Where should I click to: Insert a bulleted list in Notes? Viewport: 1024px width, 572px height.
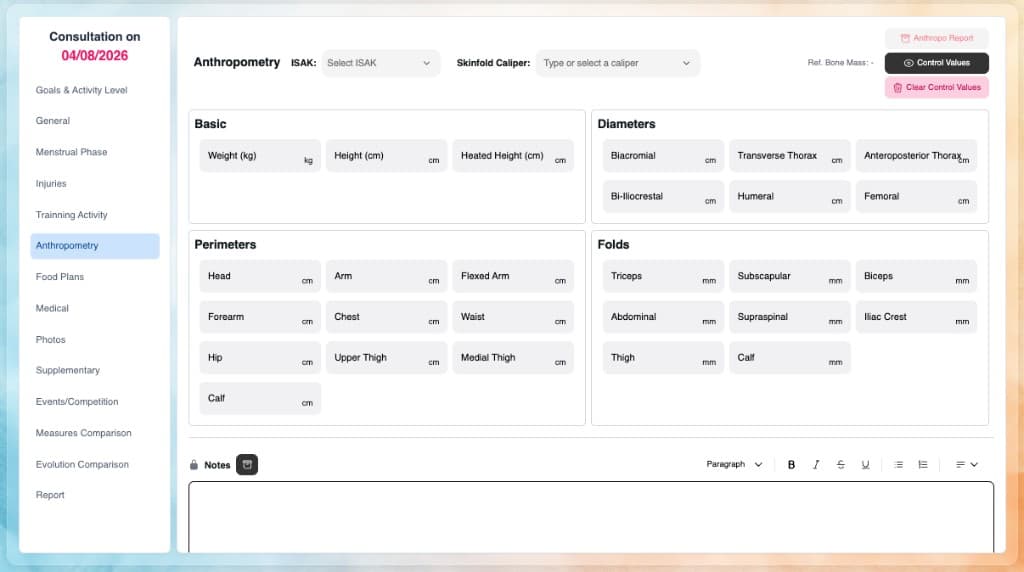(899, 464)
